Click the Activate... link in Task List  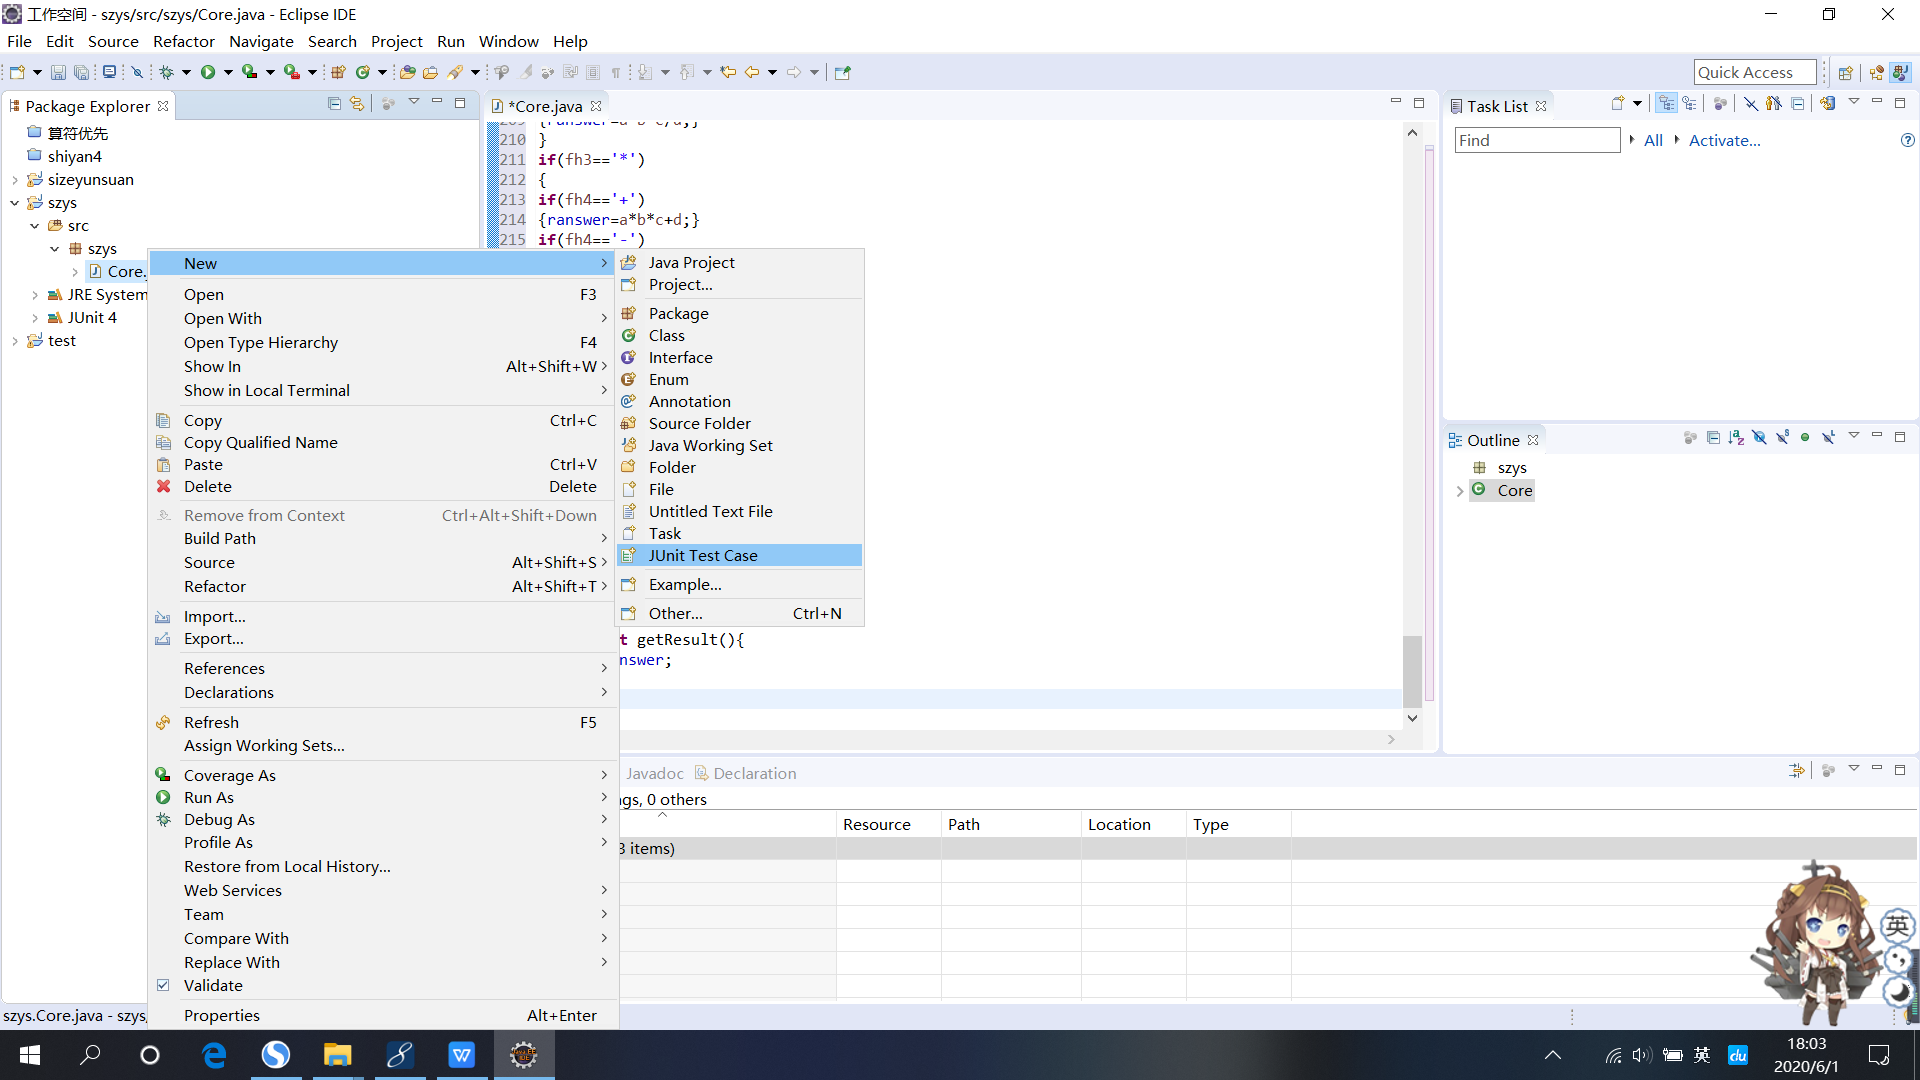(x=1724, y=140)
